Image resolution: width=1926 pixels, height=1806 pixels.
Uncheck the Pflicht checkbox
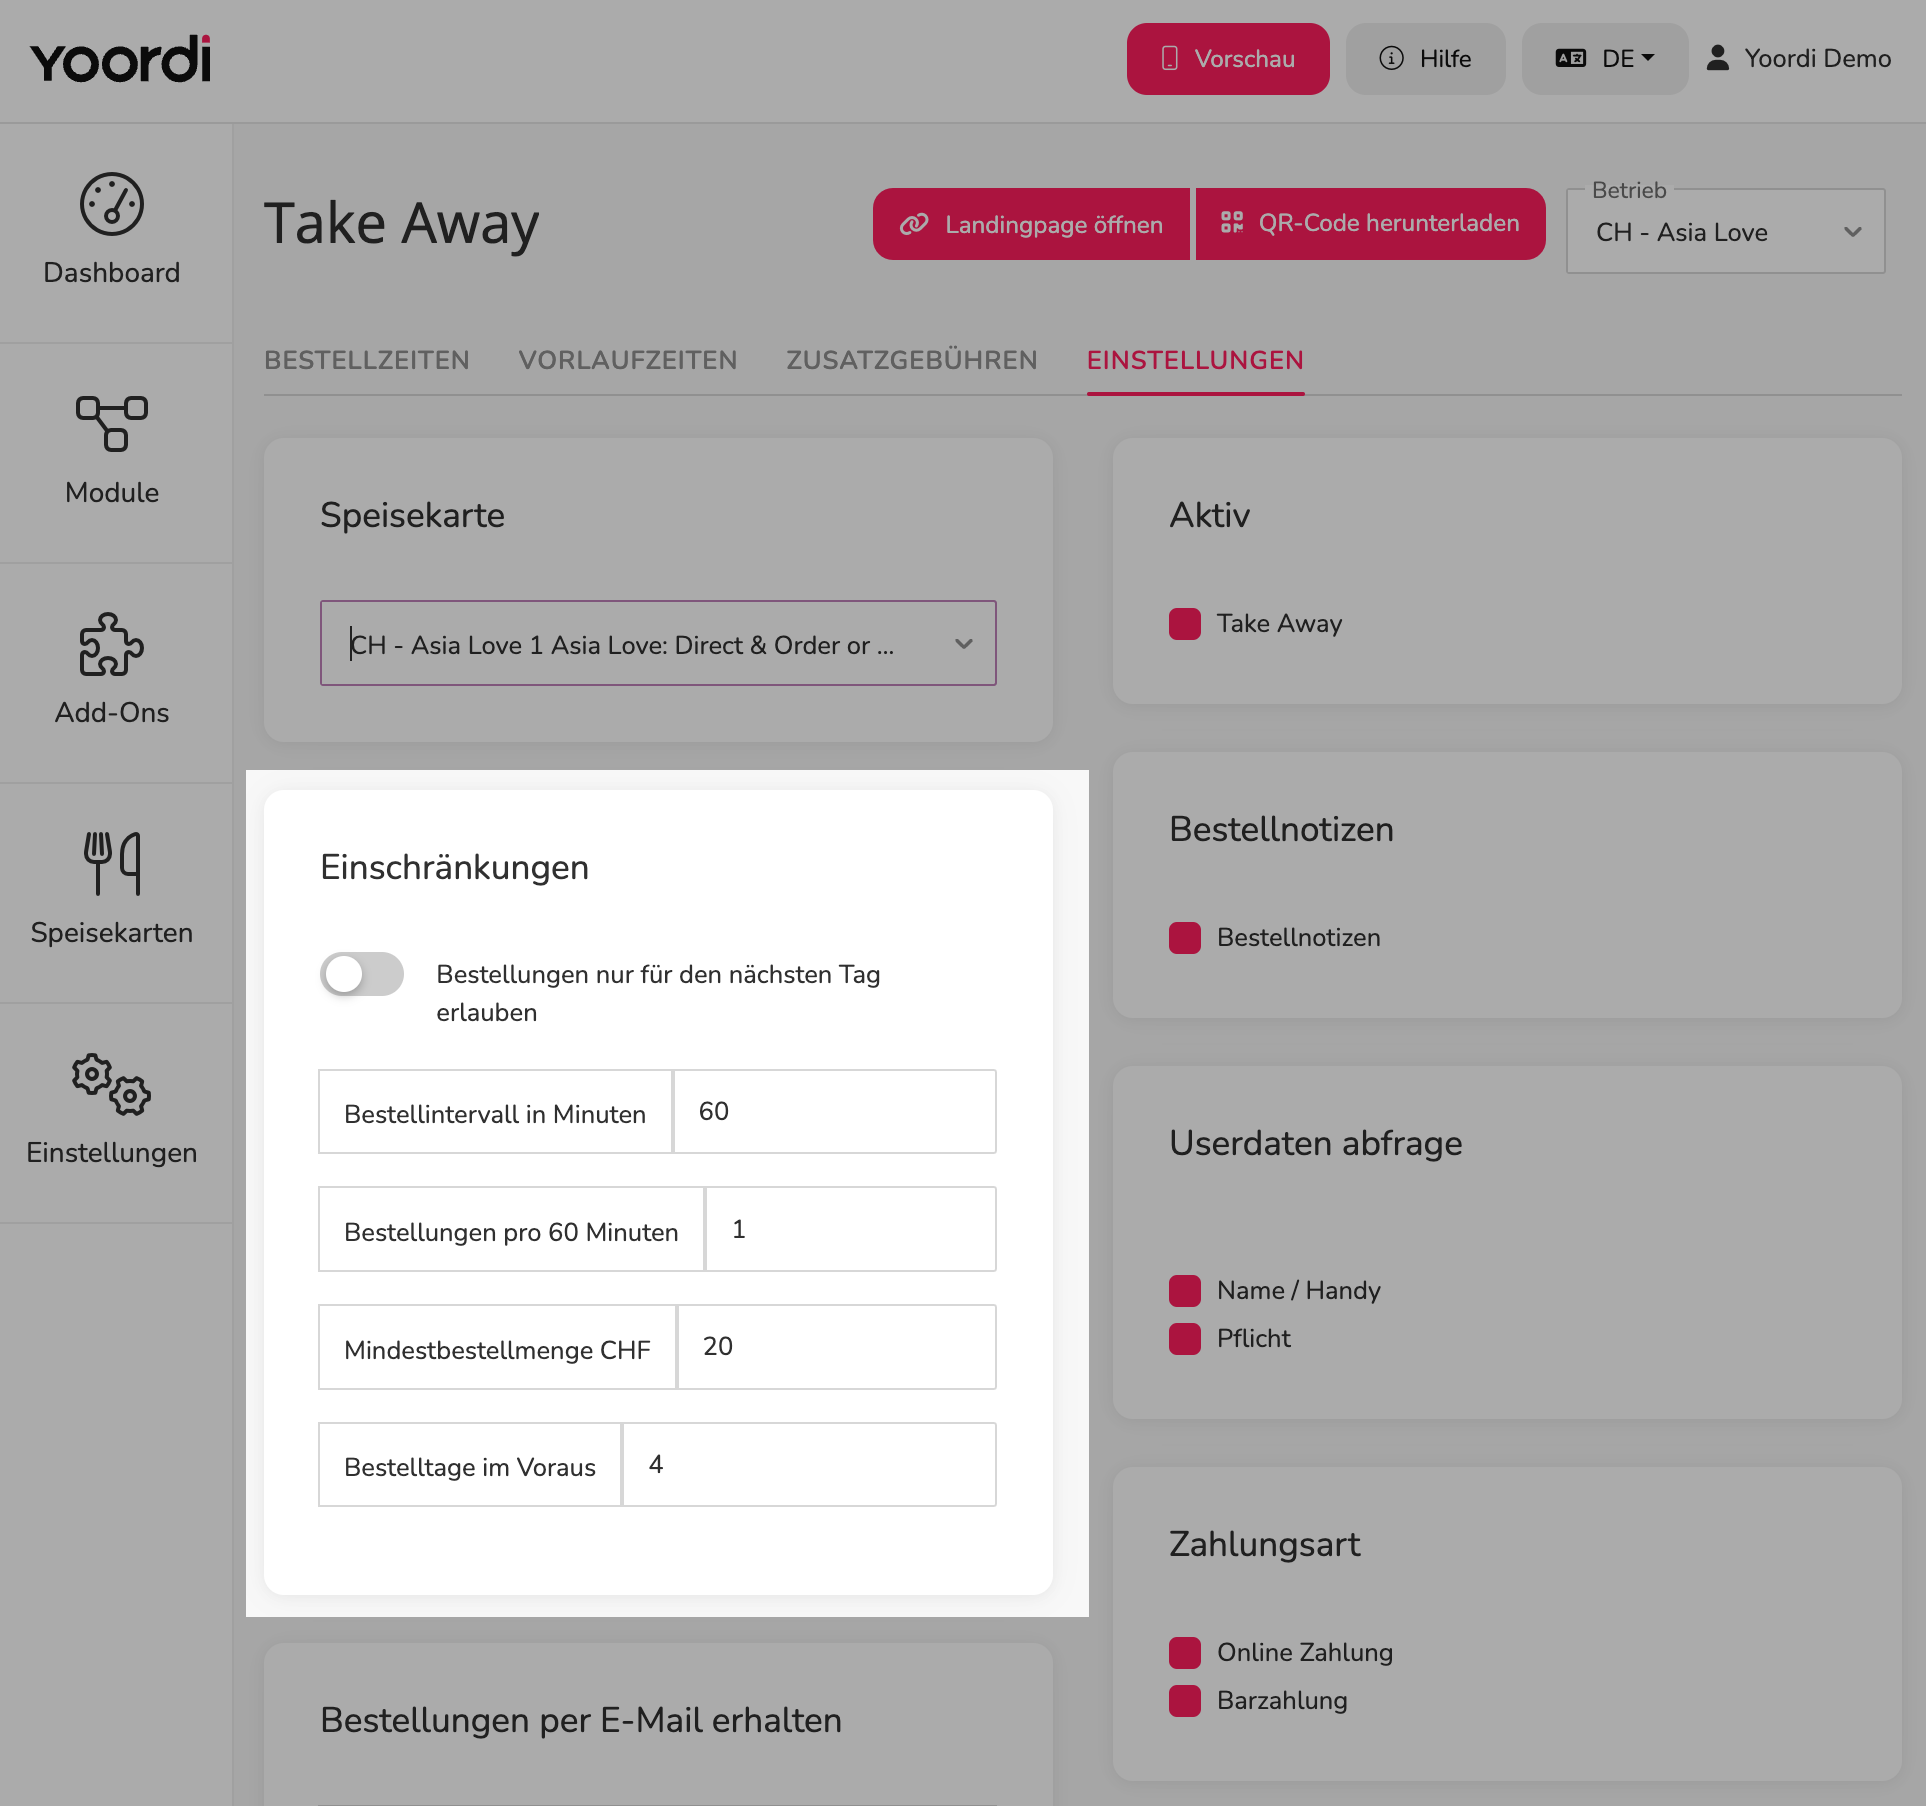[1185, 1339]
